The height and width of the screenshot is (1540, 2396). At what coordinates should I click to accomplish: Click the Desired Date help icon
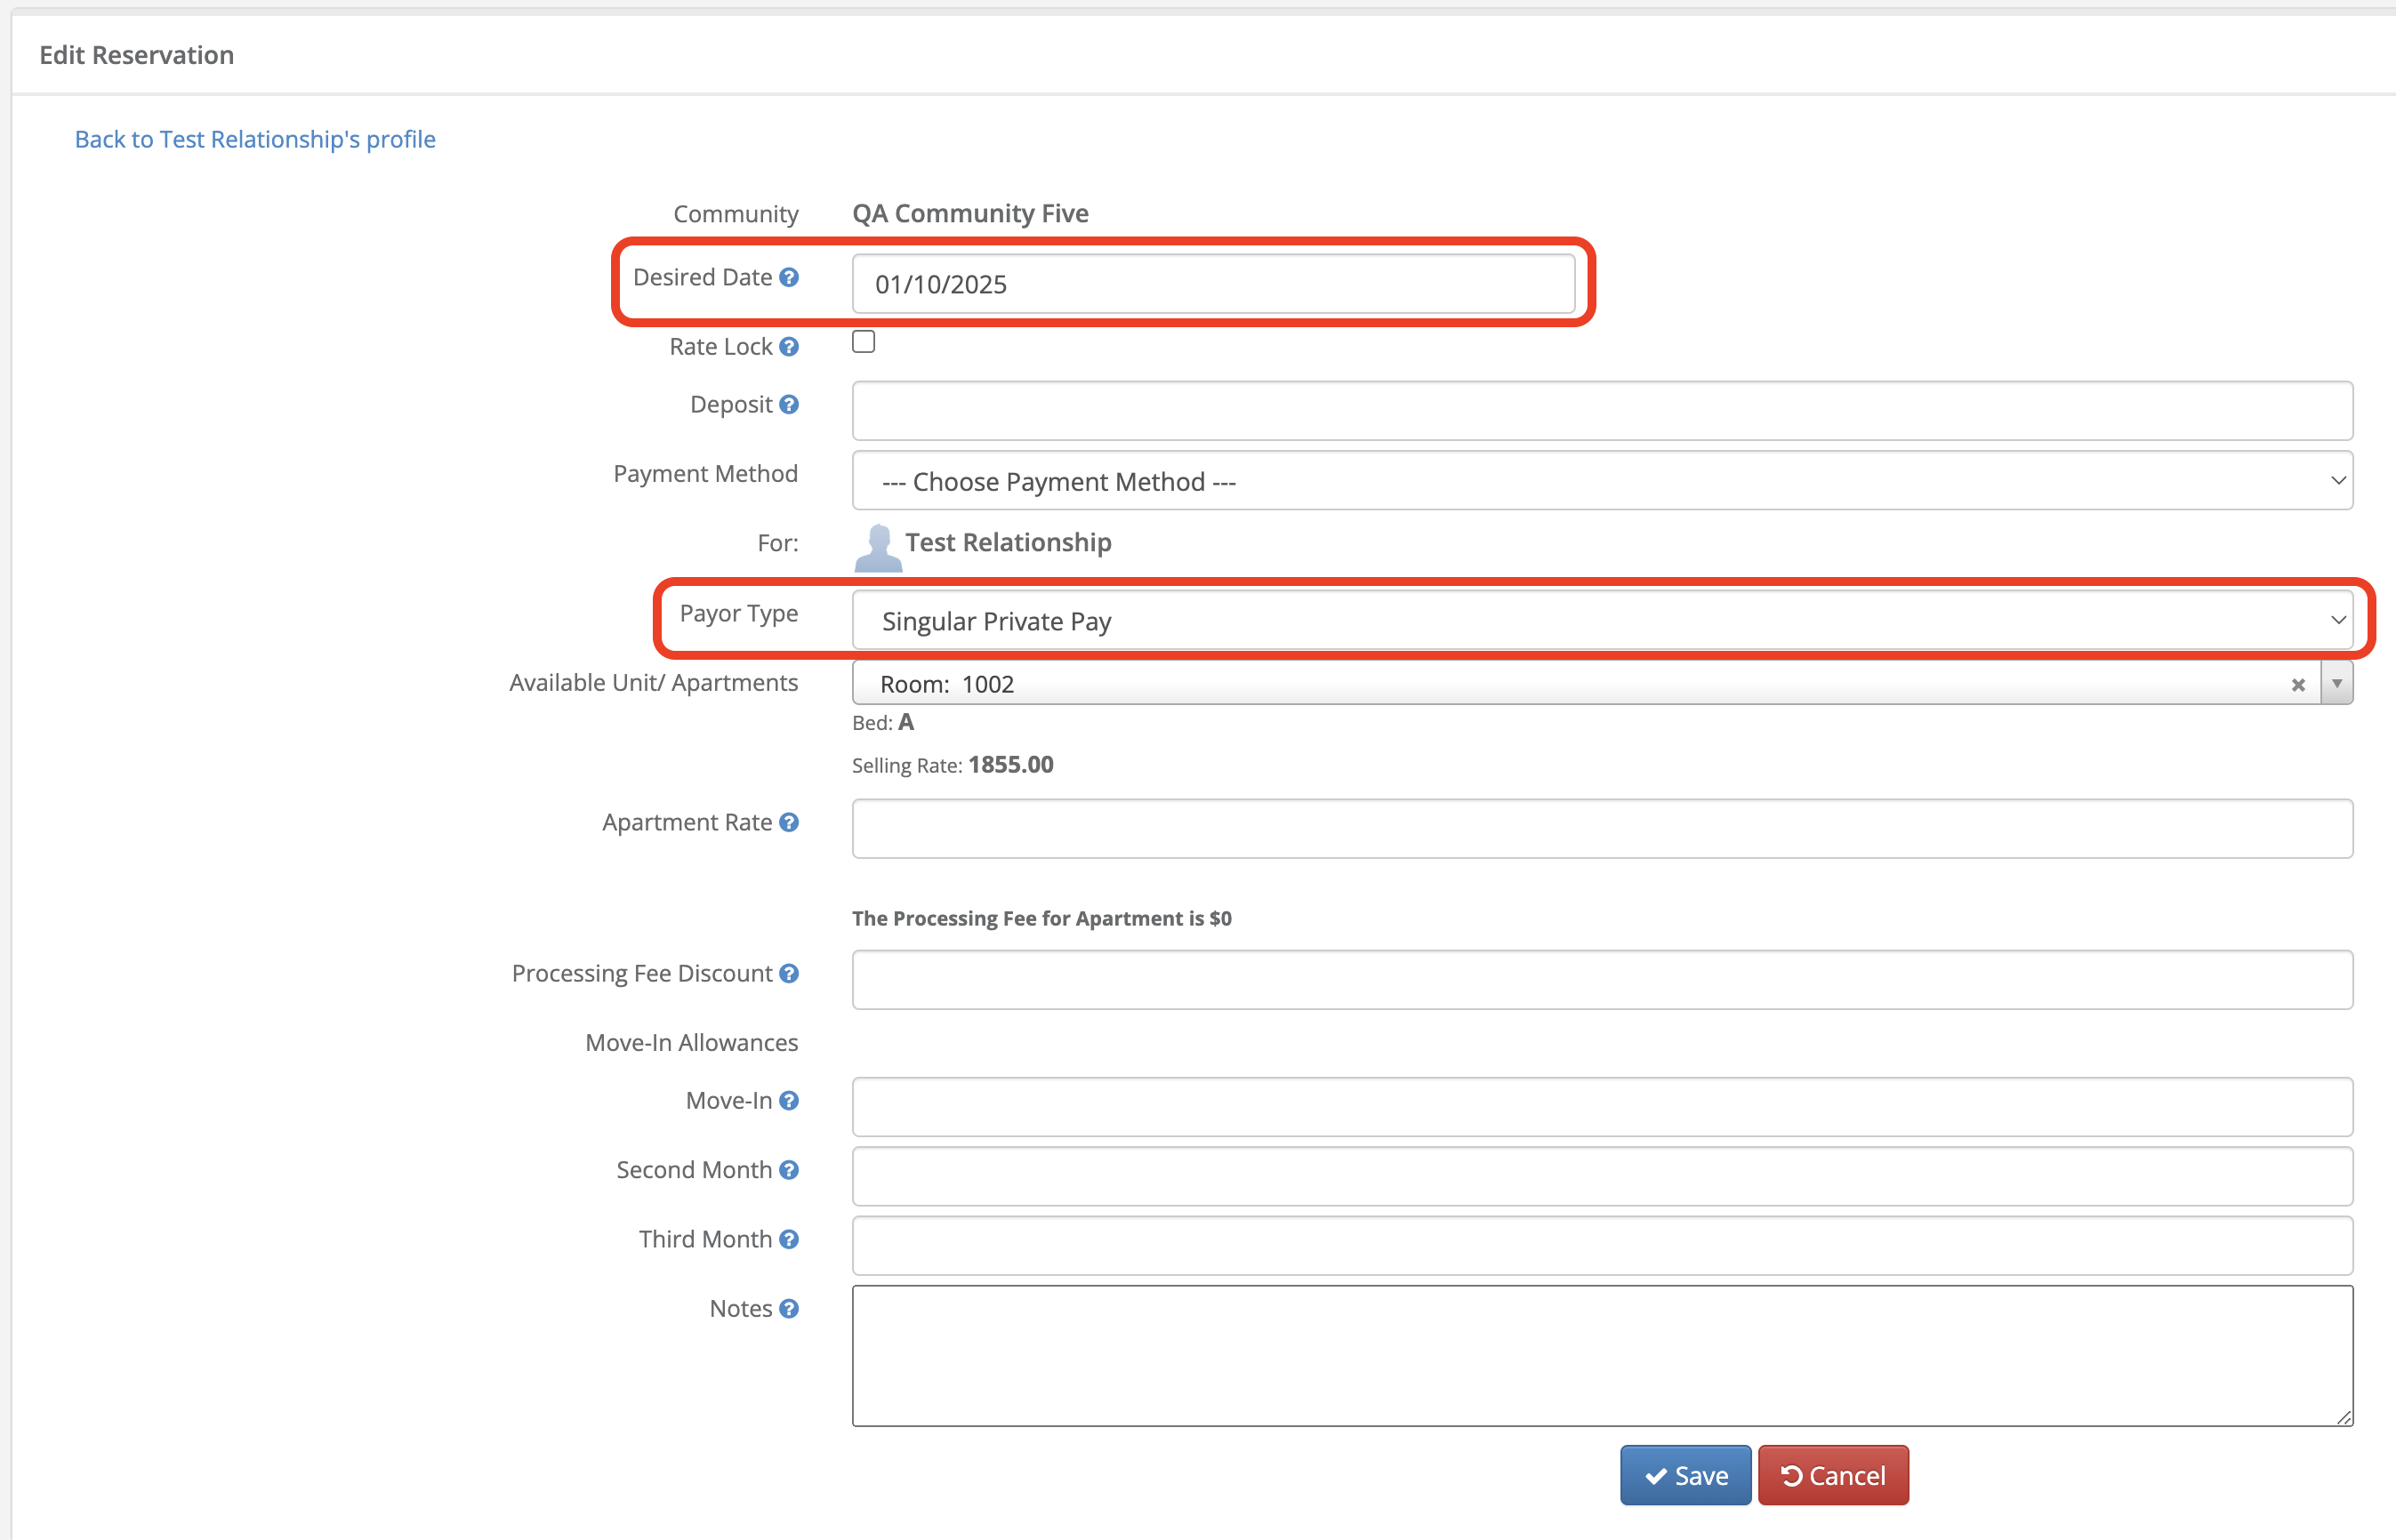tap(789, 277)
